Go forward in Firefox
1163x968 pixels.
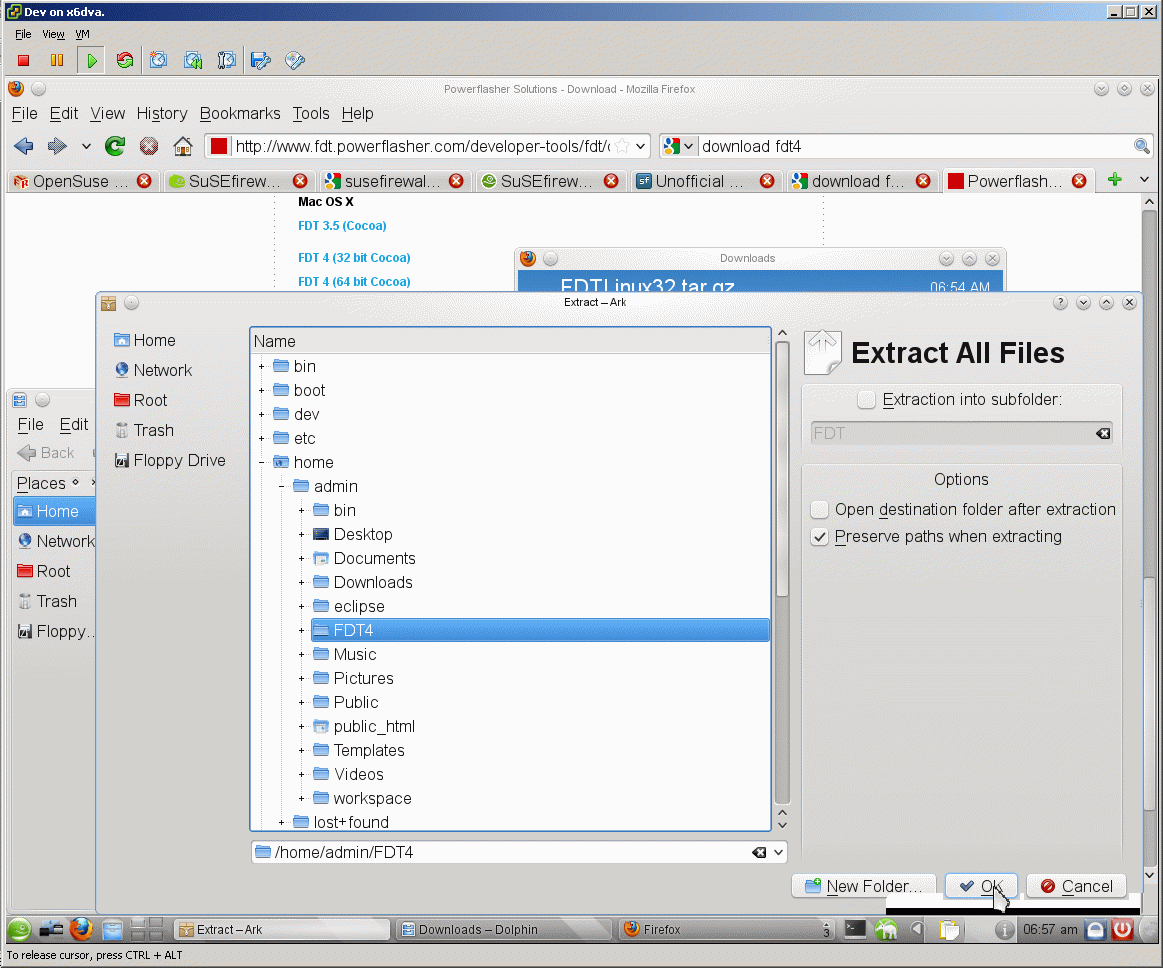[57, 146]
